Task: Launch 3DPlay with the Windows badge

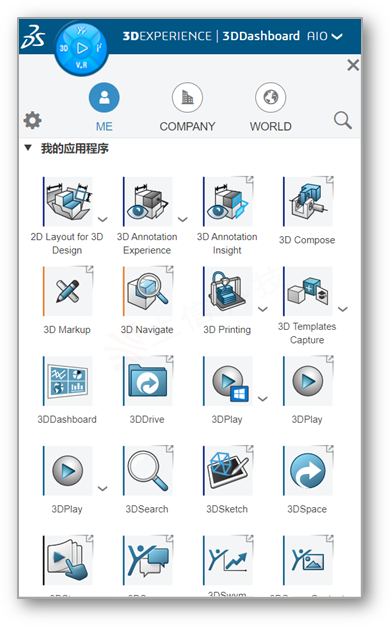Action: pyautogui.click(x=227, y=381)
